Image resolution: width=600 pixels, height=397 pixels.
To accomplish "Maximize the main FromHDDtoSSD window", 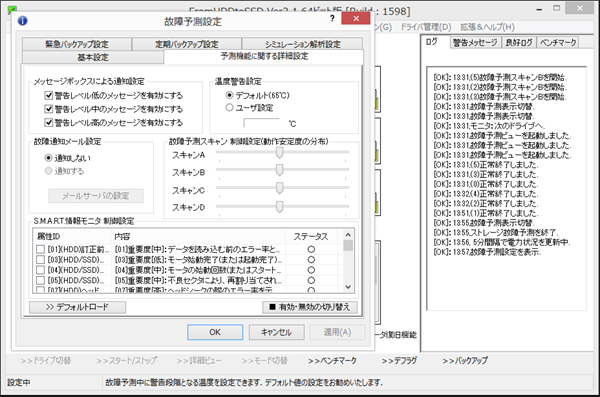I will point(557,8).
